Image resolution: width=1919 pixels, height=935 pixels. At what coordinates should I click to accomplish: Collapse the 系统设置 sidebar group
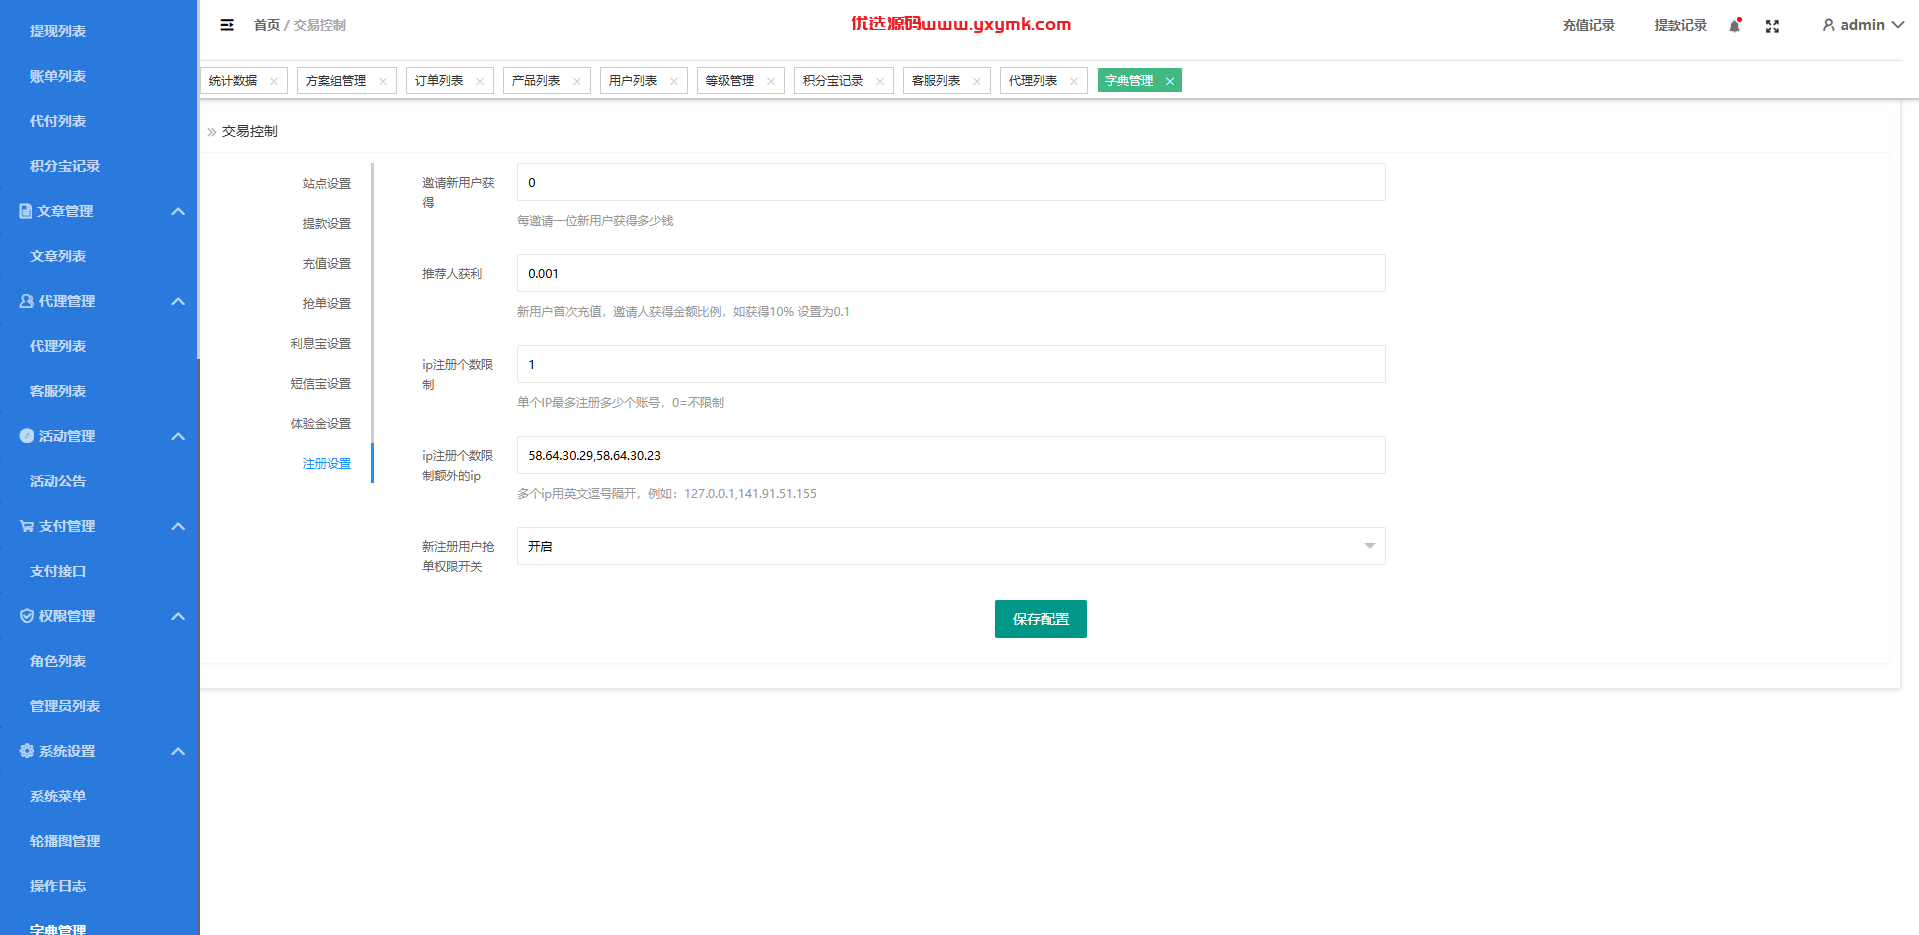pyautogui.click(x=178, y=751)
